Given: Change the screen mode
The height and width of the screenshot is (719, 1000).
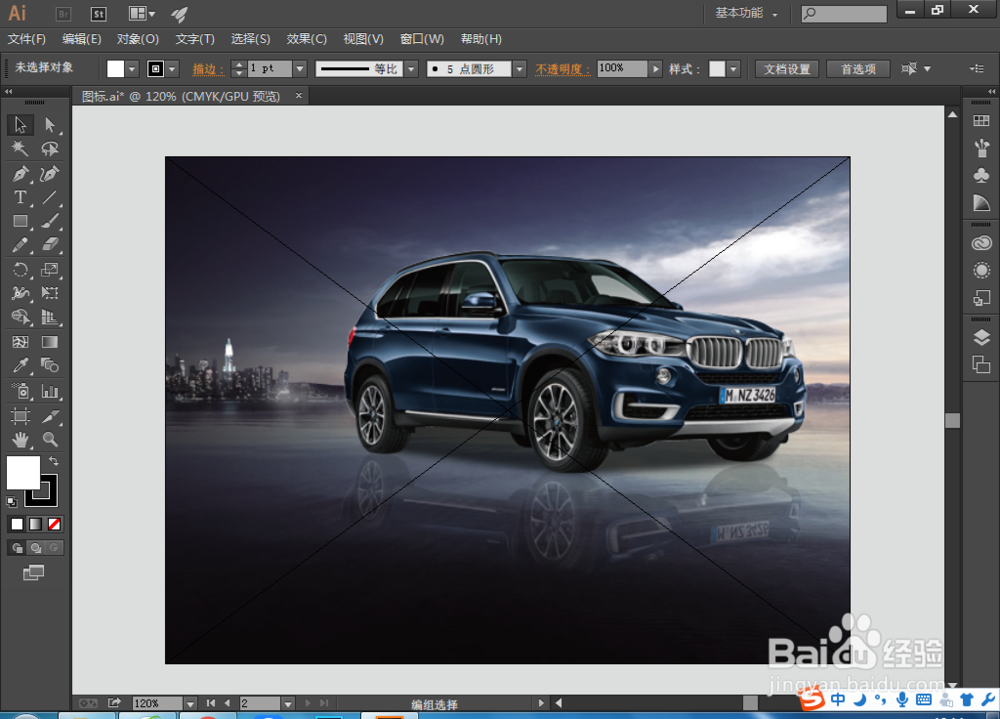Looking at the screenshot, I should point(33,573).
